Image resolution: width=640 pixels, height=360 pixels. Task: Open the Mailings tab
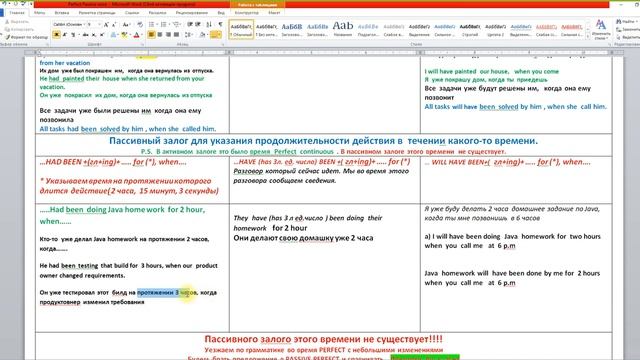(x=158, y=13)
